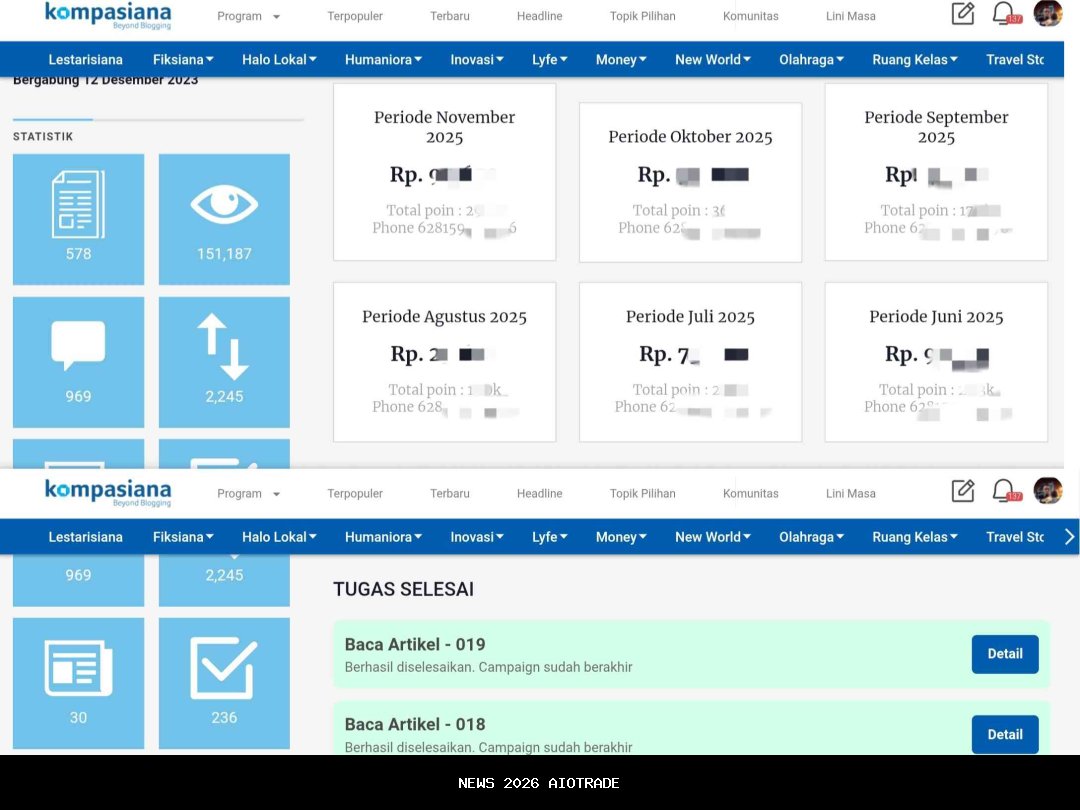Click the article count statistic icon
1080x810 pixels.
pos(78,218)
